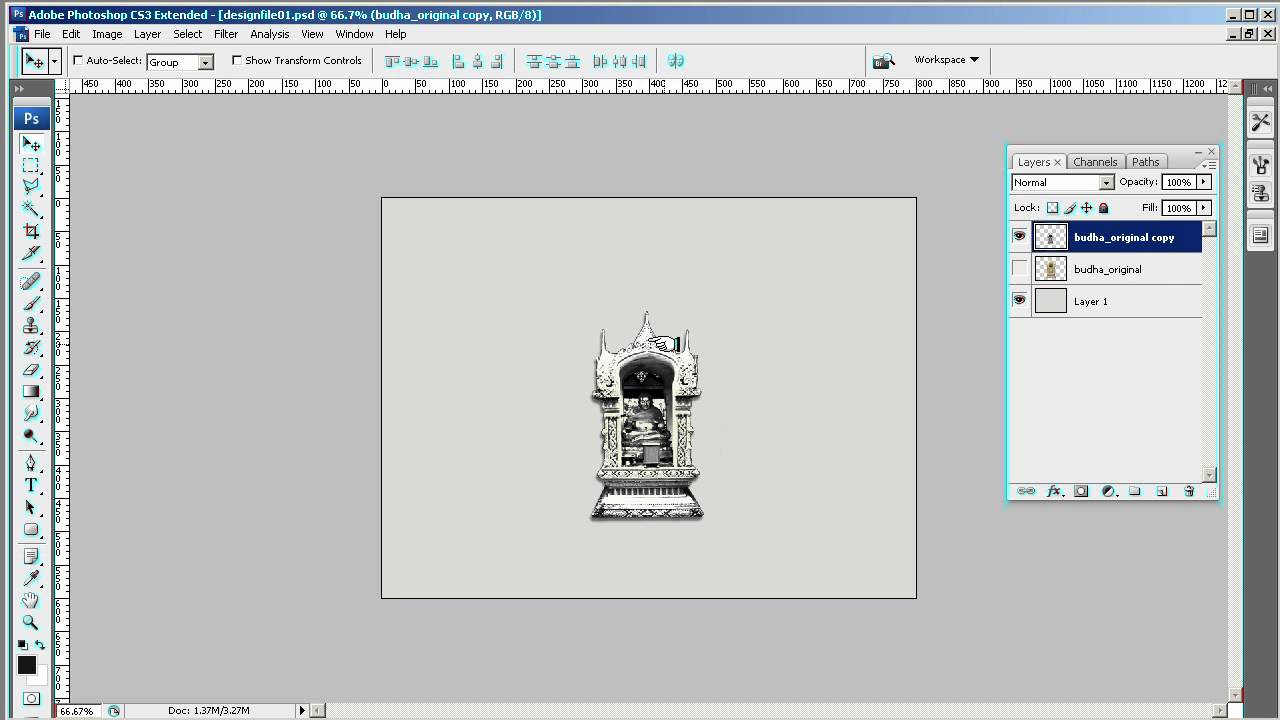Select the Pen tool
This screenshot has width=1280, height=720.
pos(31,463)
